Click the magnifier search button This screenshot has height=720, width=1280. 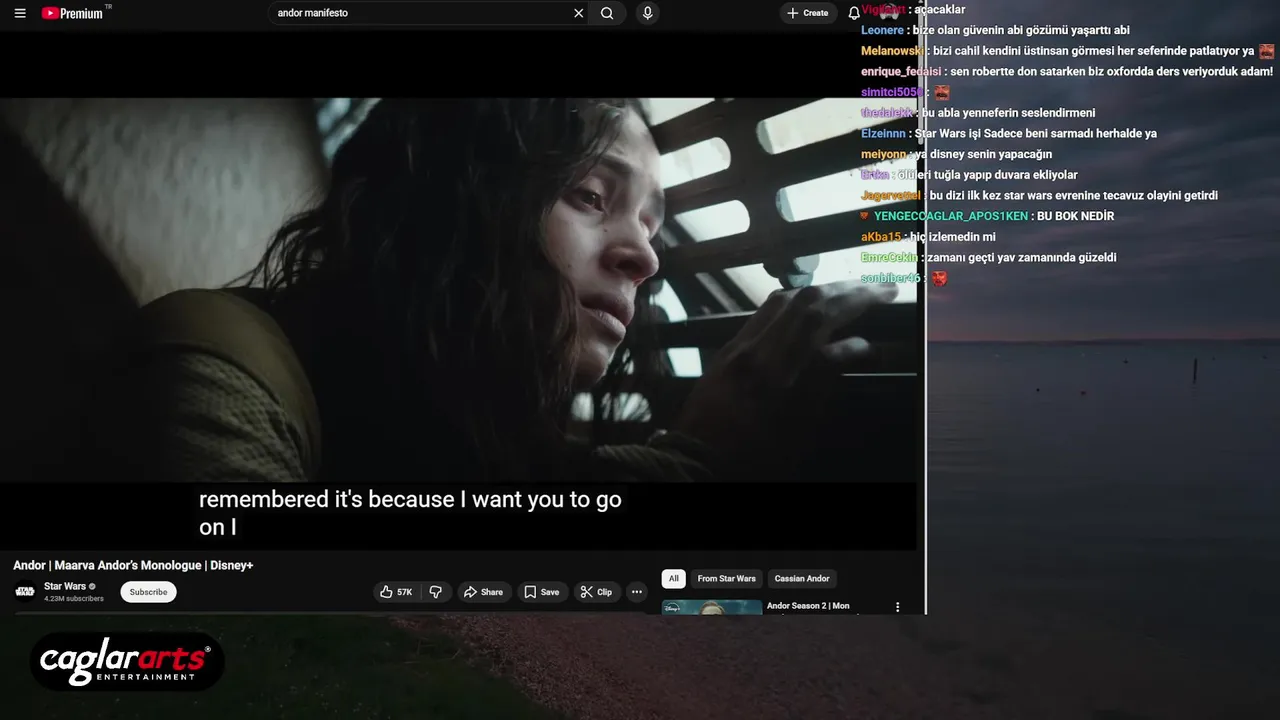tap(607, 13)
